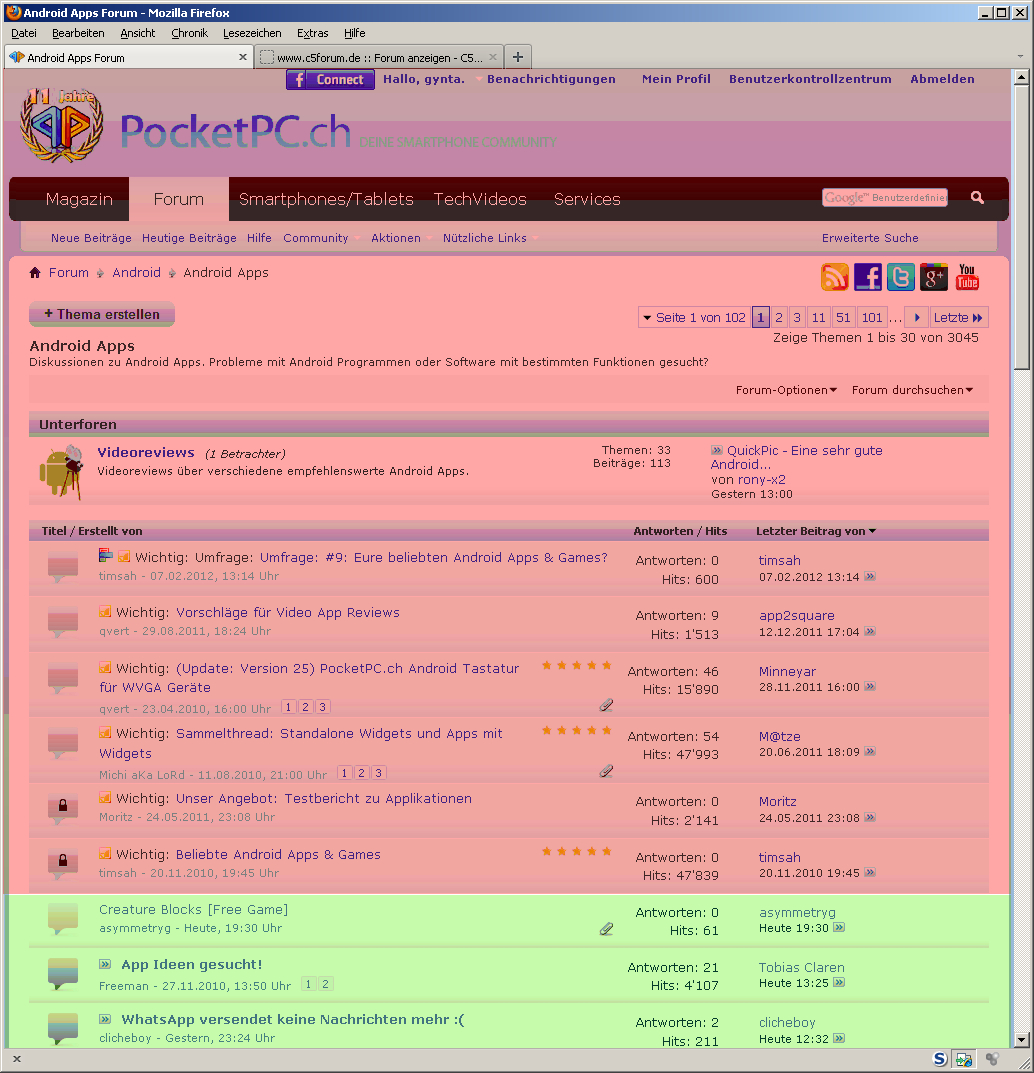Select the Magazin navigation tab

79,199
